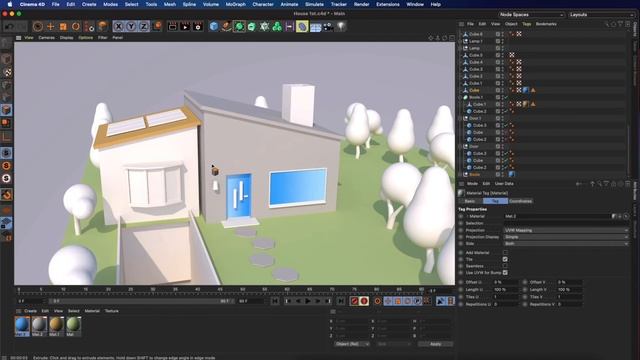This screenshot has height=360, width=640.
Task: Open the MoGraph menu
Action: (236, 4)
